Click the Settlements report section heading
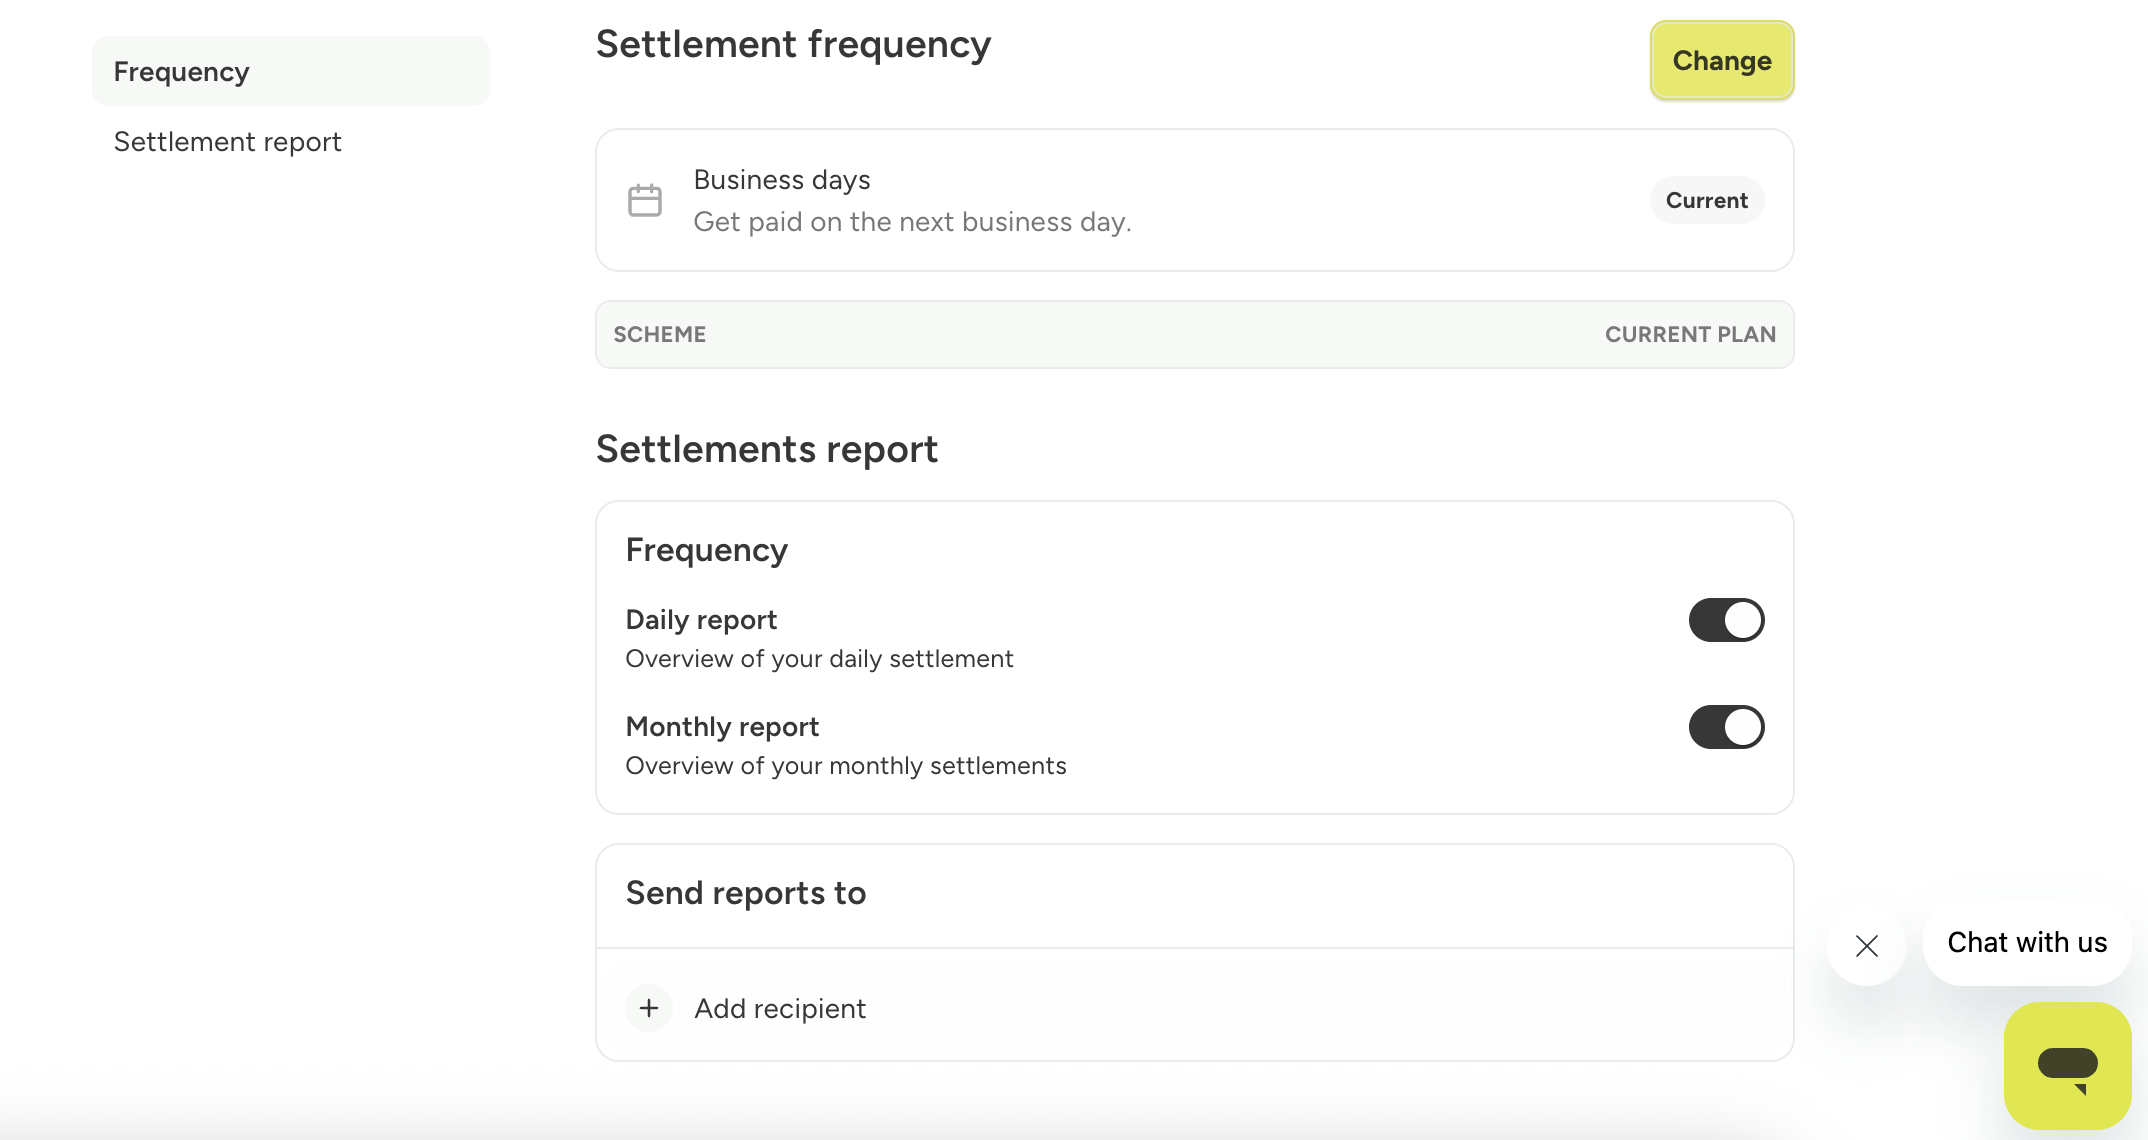Screen dimensions: 2148x1140 (767, 449)
